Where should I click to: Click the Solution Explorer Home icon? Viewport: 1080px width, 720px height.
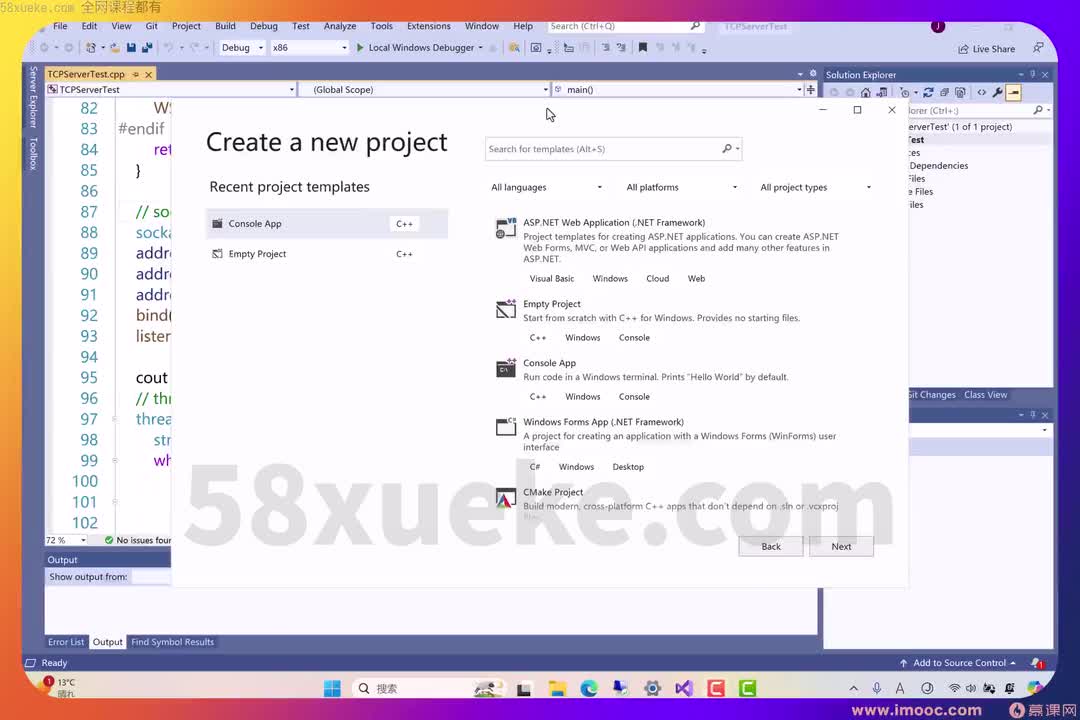(x=866, y=92)
